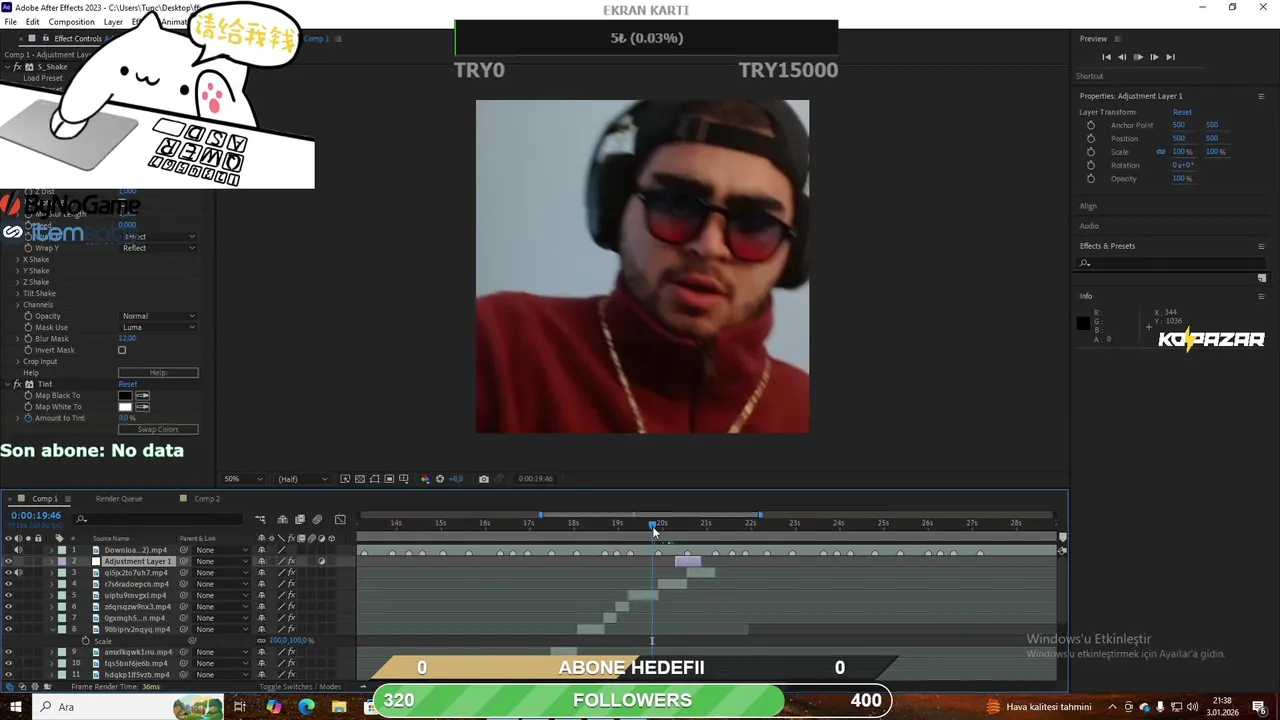The height and width of the screenshot is (720, 1280).
Task: Hide layer z6qrsqzw9nx3.mp4 eye toggle
Action: click(8, 607)
